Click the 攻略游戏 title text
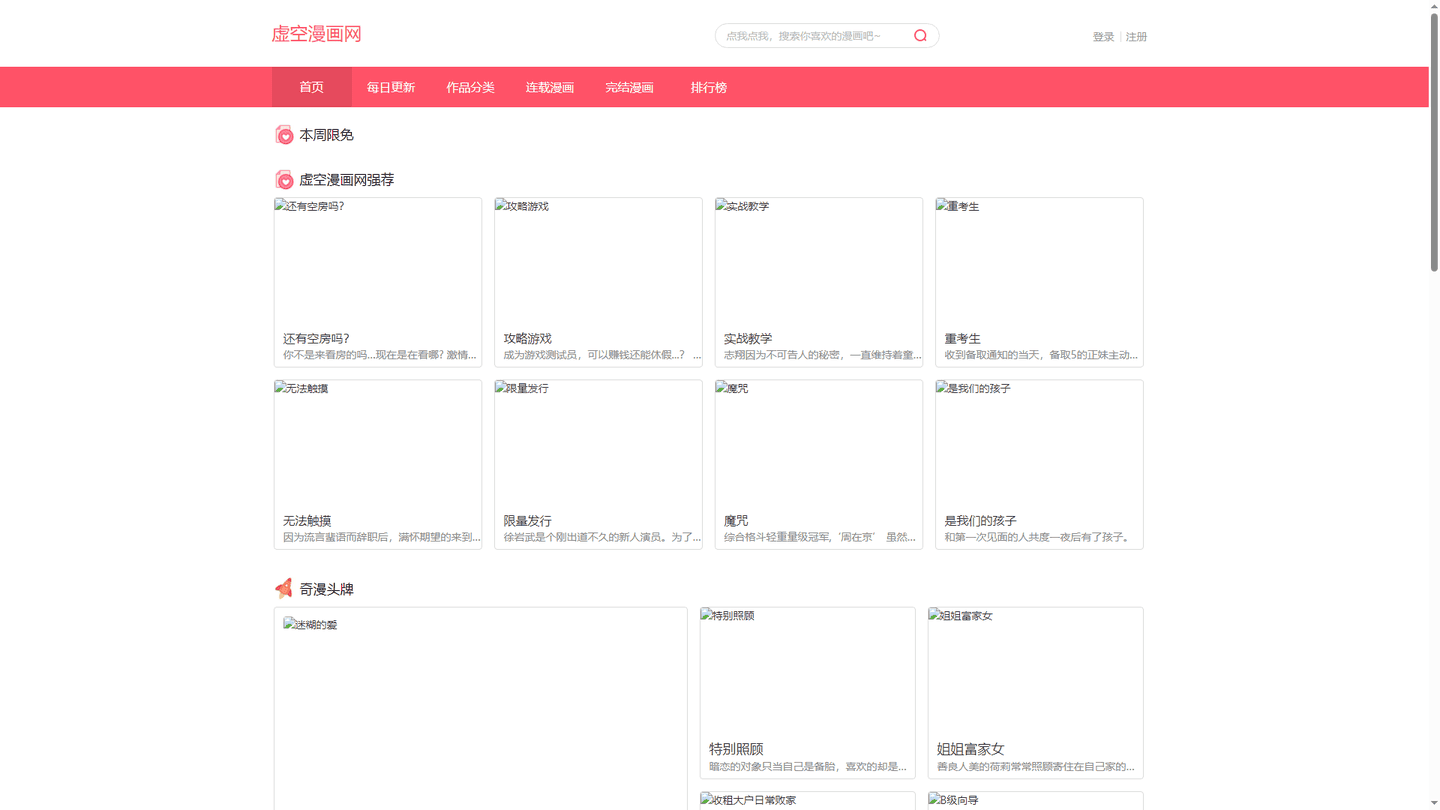 tap(527, 339)
